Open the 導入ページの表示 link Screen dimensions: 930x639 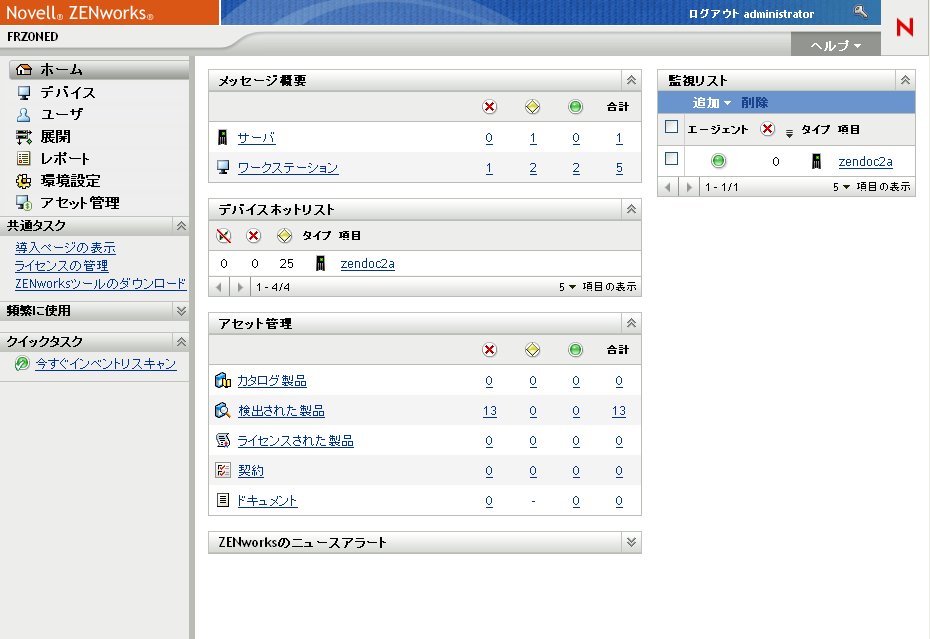coord(65,247)
